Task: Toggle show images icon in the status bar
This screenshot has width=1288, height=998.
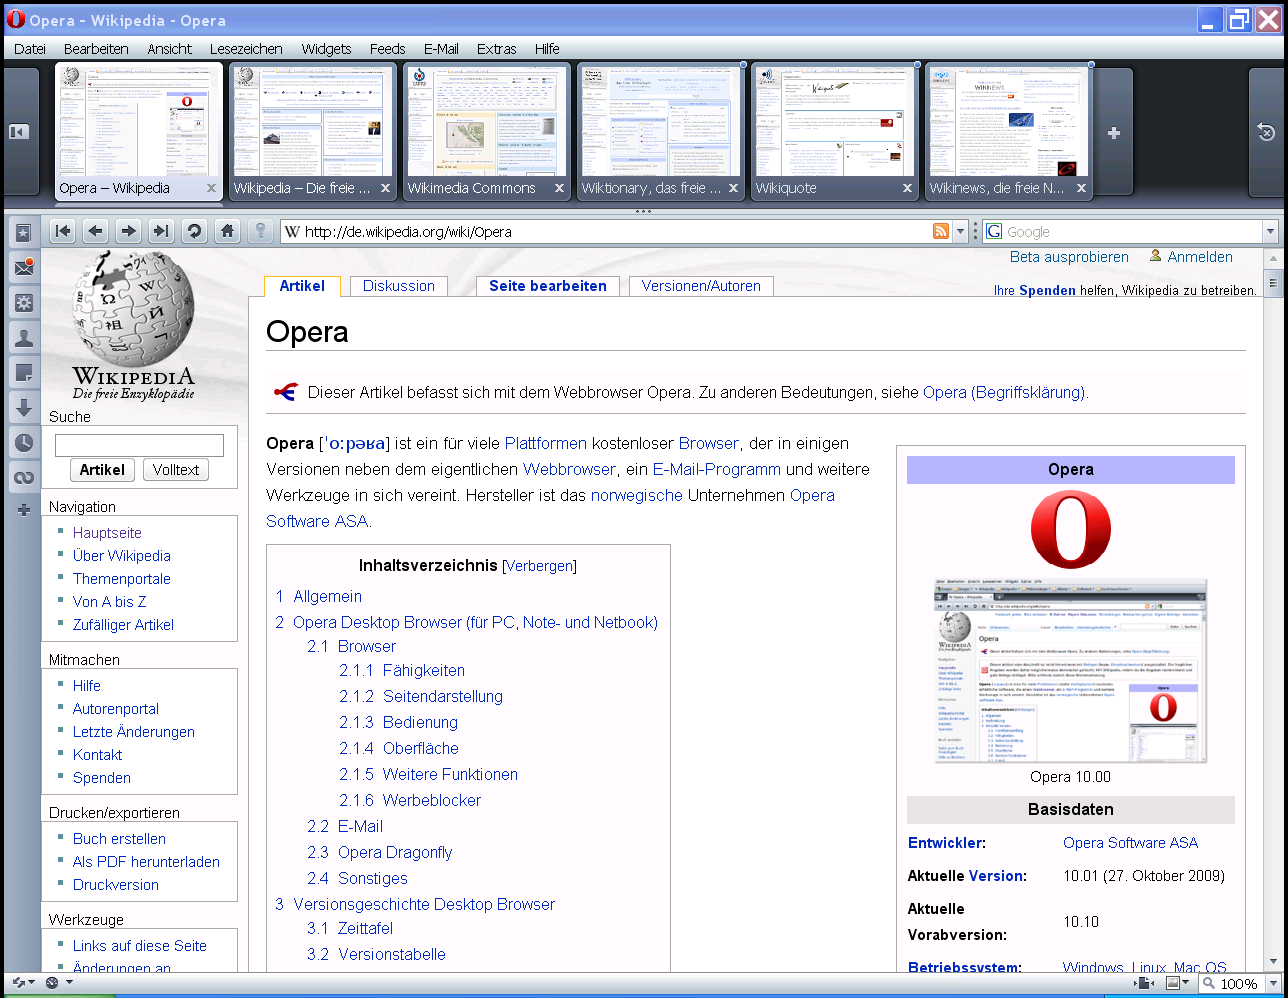Action: click(1173, 983)
